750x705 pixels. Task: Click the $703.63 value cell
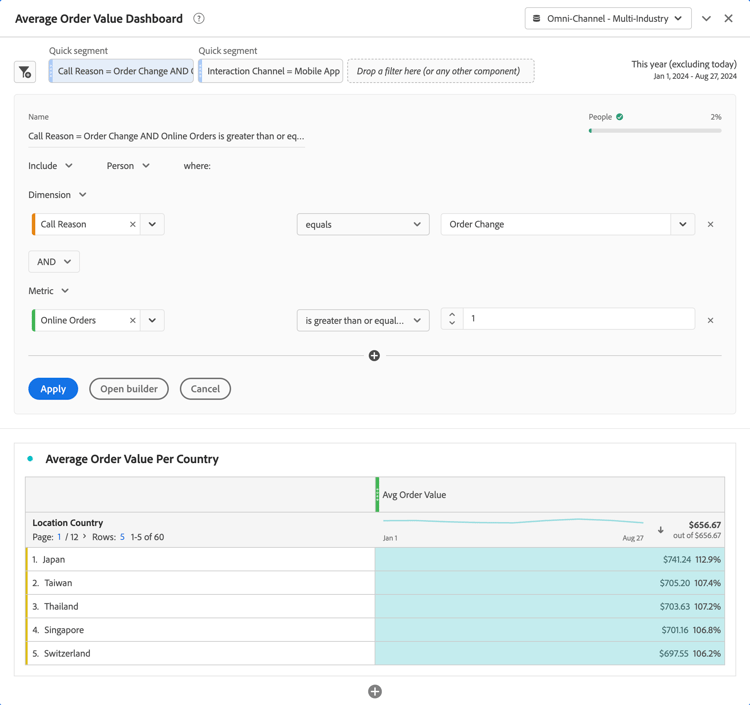tap(550, 606)
